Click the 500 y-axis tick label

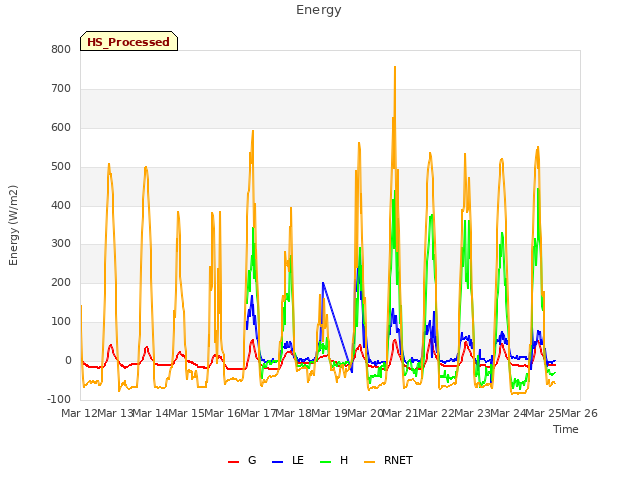coord(61,167)
